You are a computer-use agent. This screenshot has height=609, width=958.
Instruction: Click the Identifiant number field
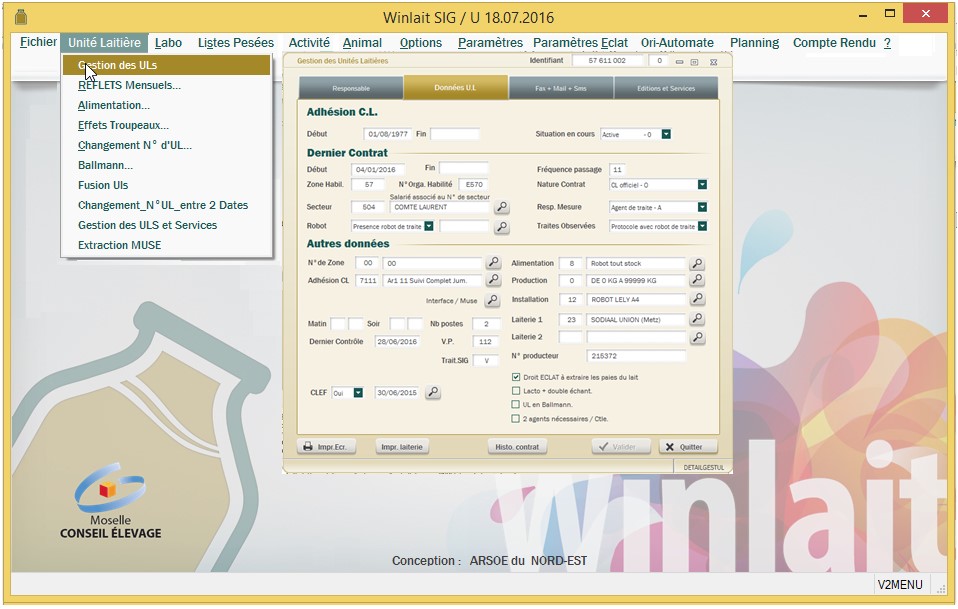click(x=607, y=60)
